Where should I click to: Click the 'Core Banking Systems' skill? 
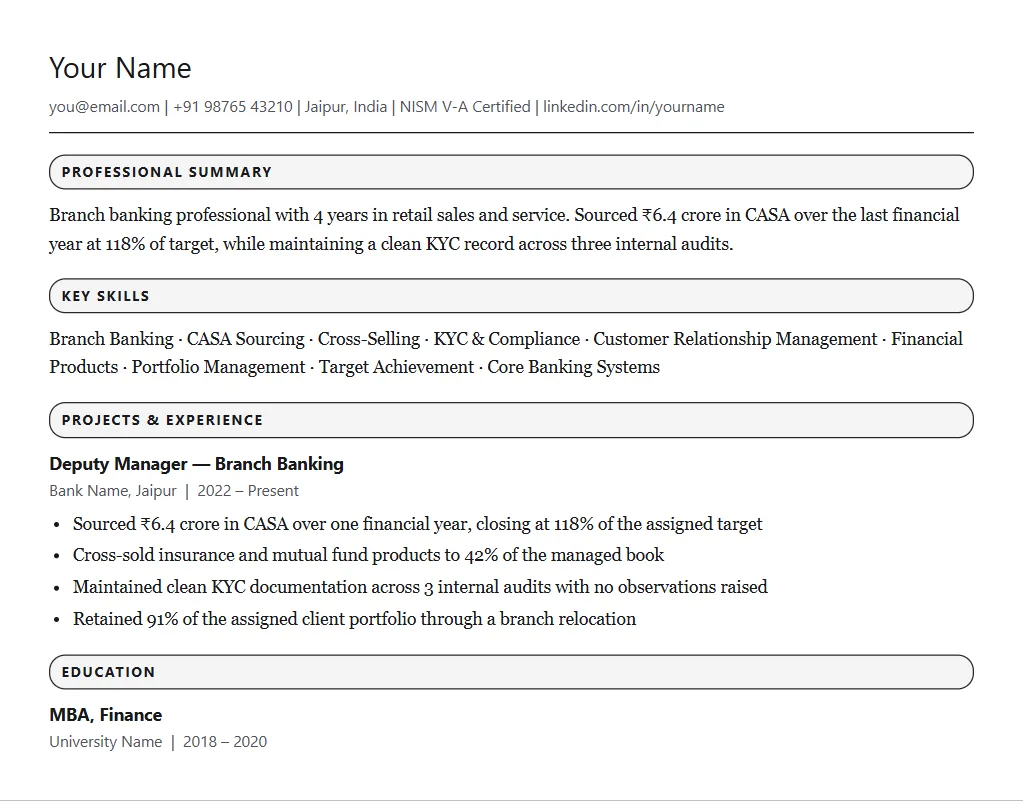tap(573, 367)
